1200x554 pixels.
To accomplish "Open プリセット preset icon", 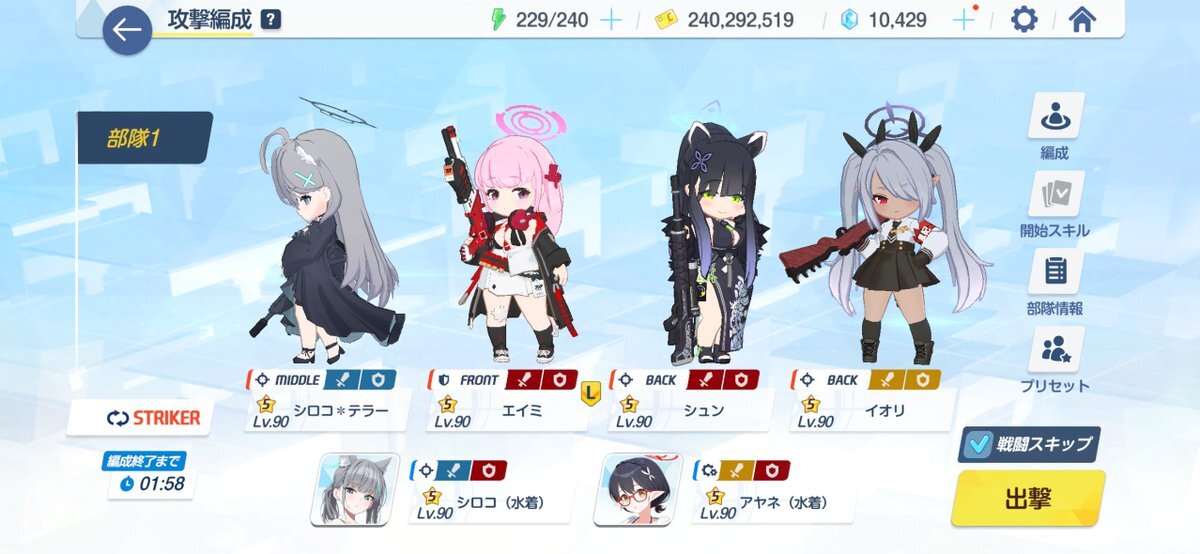I will click(x=1056, y=361).
